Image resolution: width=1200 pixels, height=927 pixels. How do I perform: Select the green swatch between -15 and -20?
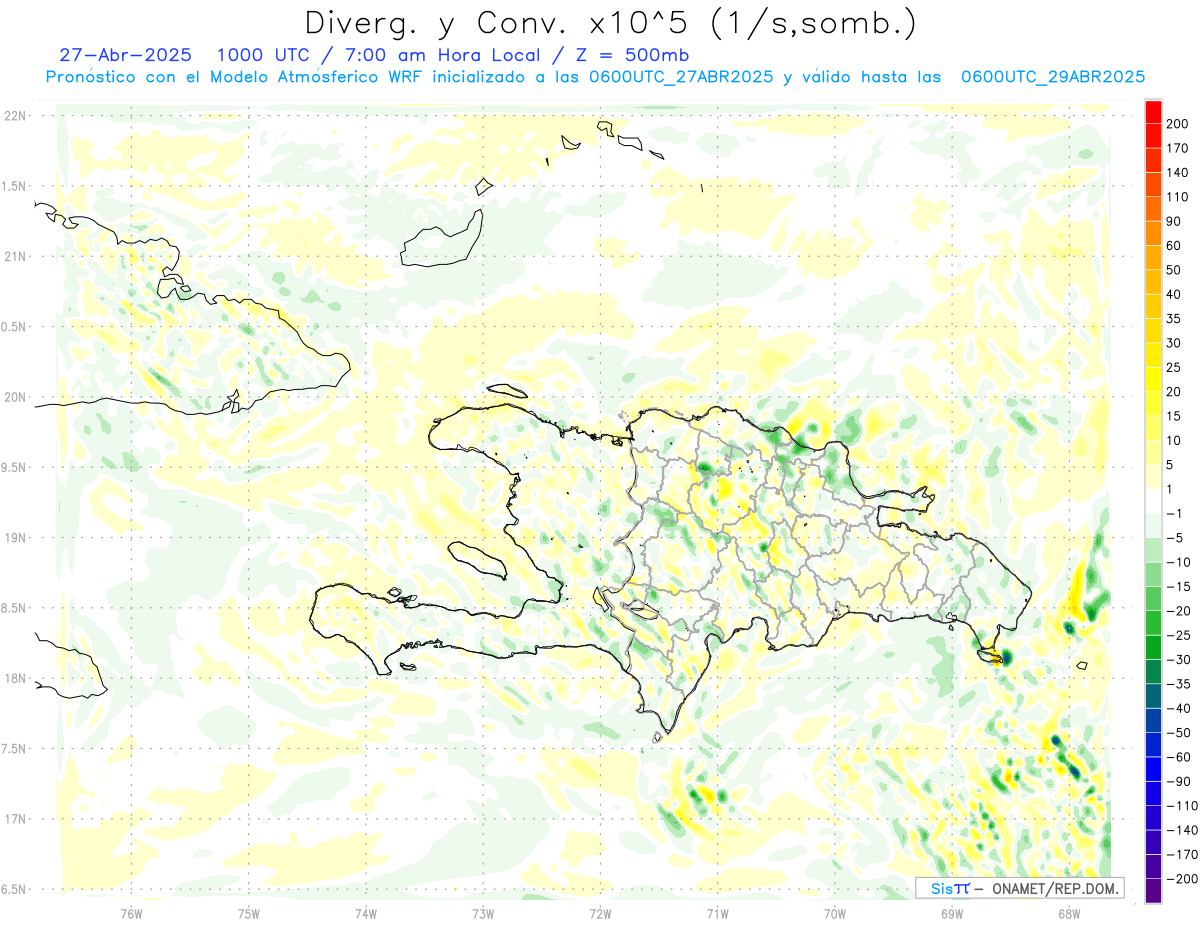[1153, 598]
